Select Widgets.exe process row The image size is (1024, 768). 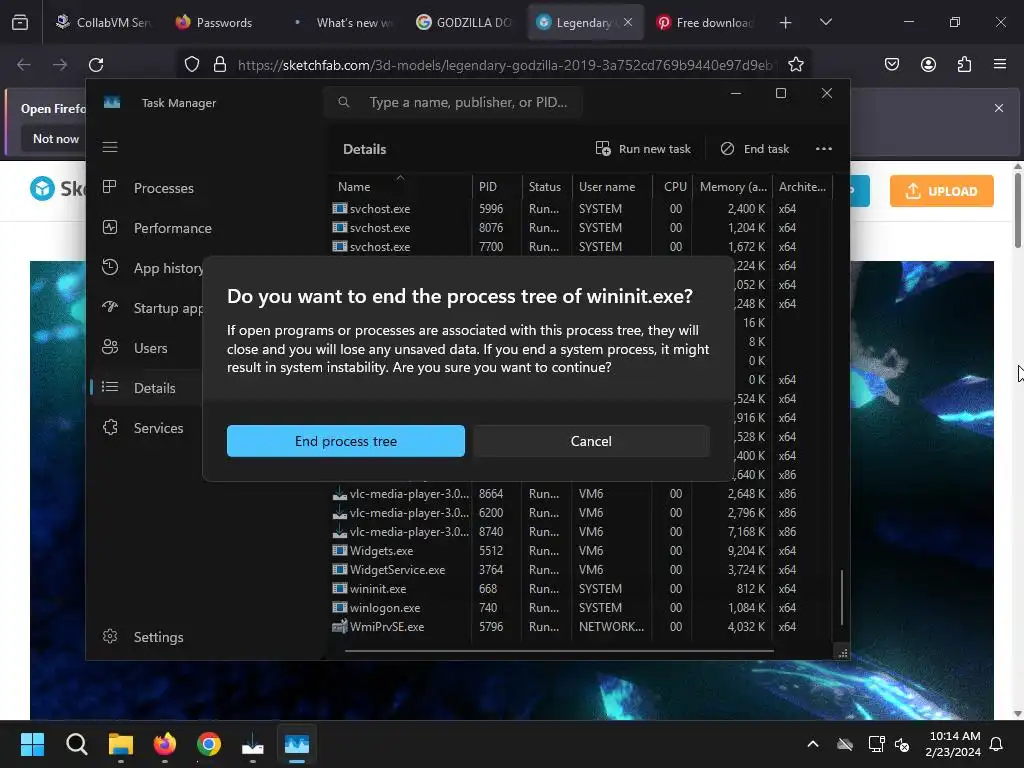tap(581, 551)
